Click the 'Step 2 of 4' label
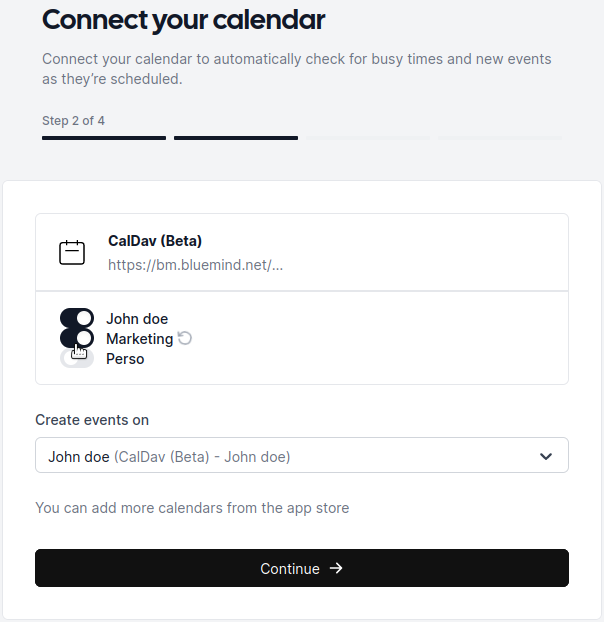The width and height of the screenshot is (604, 622). [73, 121]
